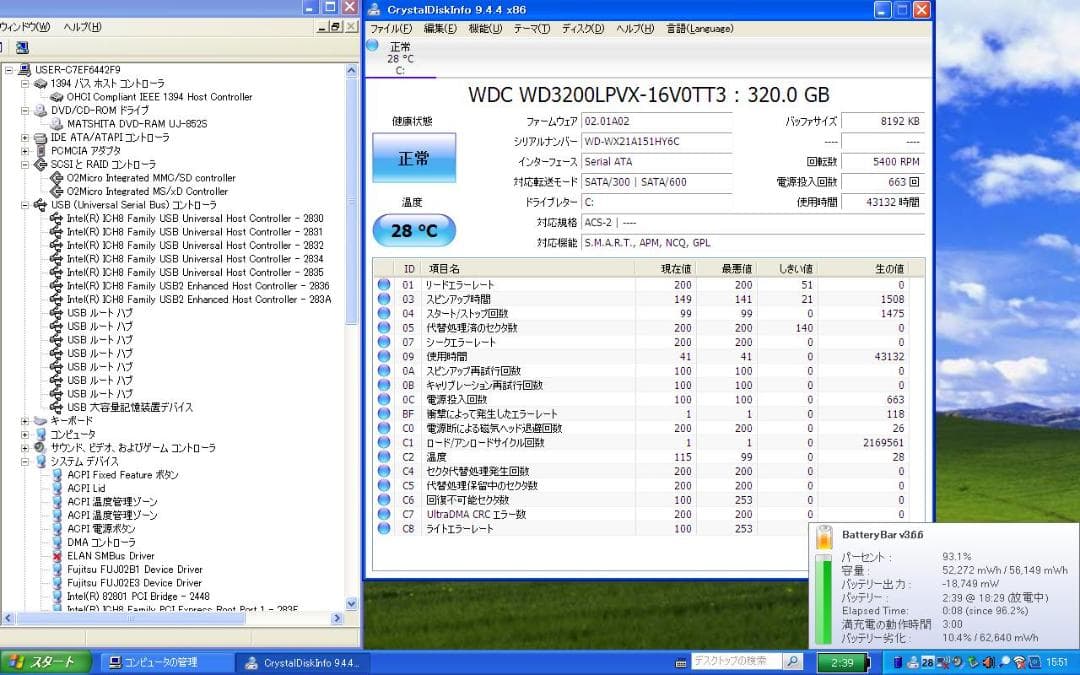Click the 正常 health status button
Image resolution: width=1080 pixels, height=675 pixels.
pyautogui.click(x=413, y=158)
